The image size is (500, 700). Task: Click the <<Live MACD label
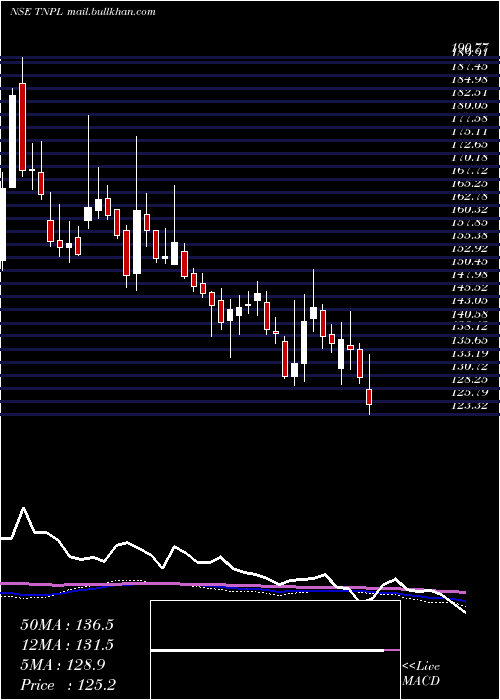coord(421,673)
